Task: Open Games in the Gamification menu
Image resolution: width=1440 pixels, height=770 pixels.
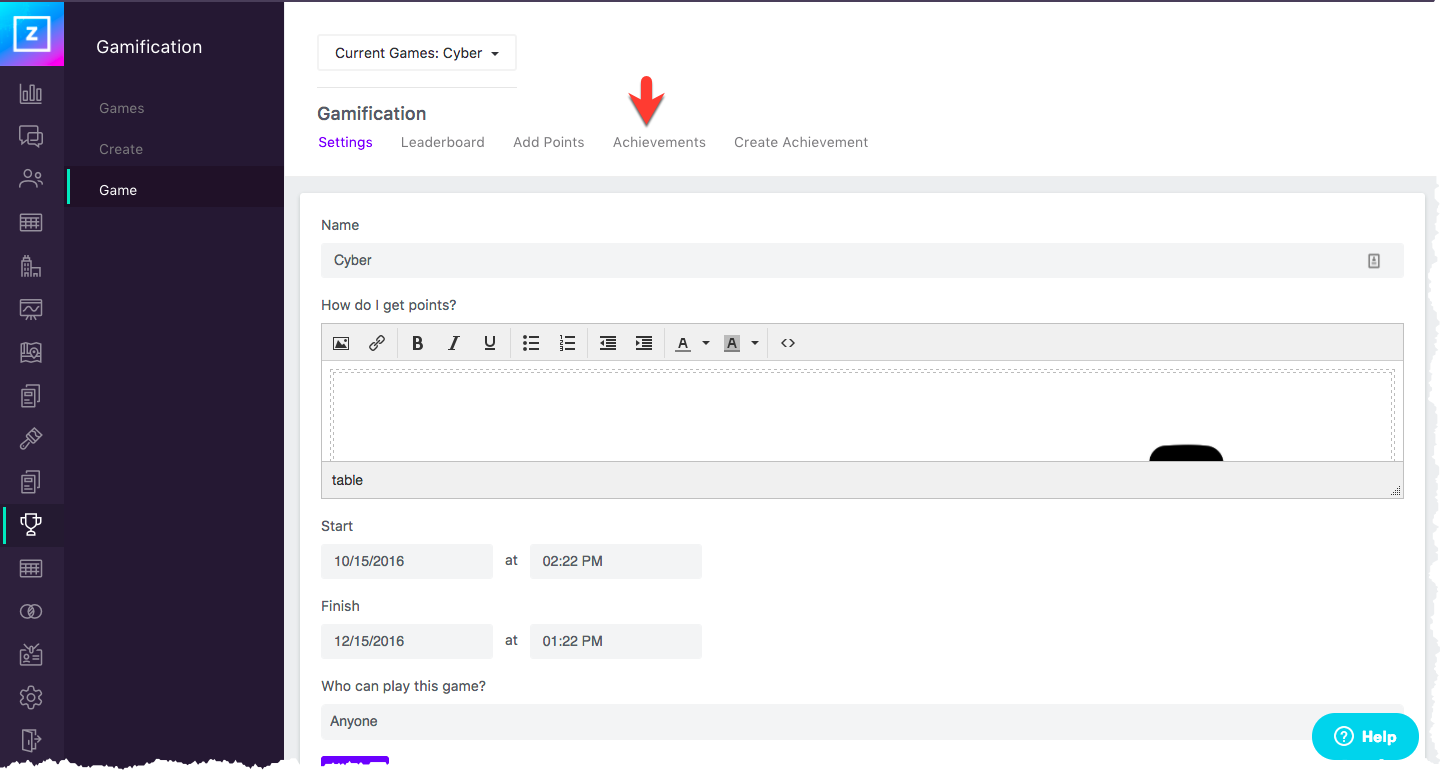Action: click(122, 108)
